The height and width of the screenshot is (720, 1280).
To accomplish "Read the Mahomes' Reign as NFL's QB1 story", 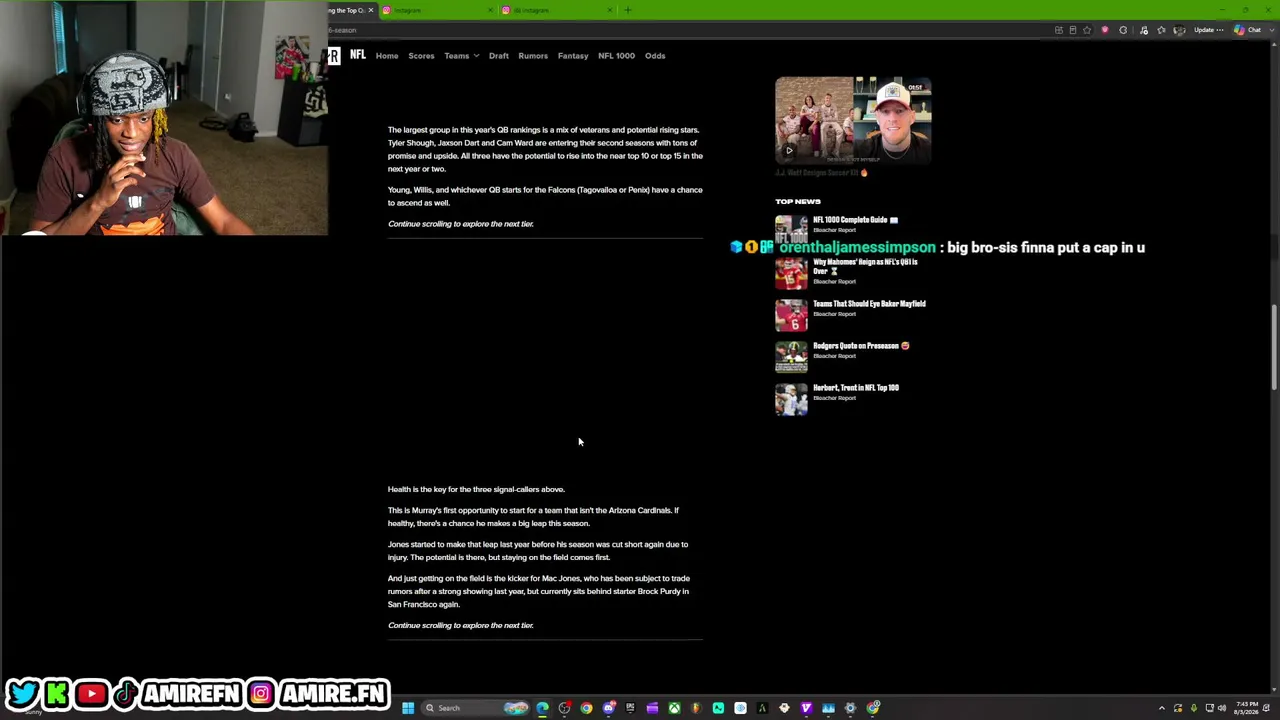I will (x=865, y=266).
